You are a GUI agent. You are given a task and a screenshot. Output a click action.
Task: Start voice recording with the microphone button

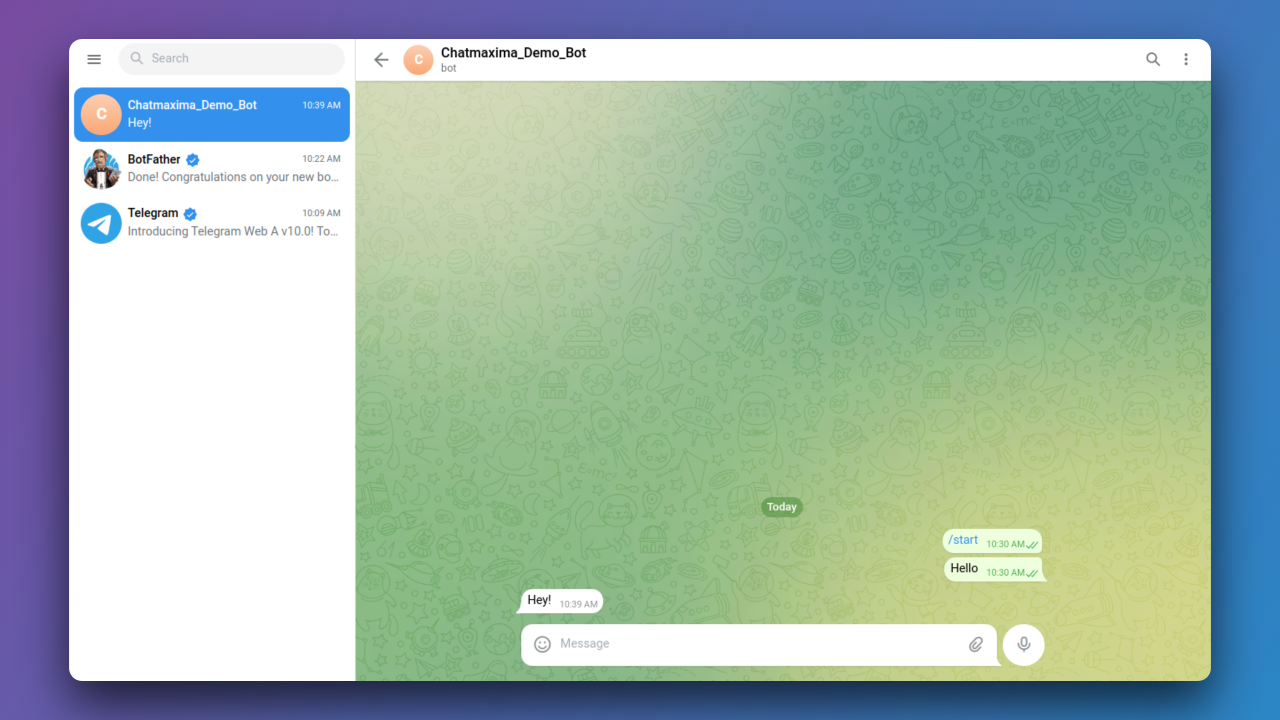click(x=1024, y=644)
